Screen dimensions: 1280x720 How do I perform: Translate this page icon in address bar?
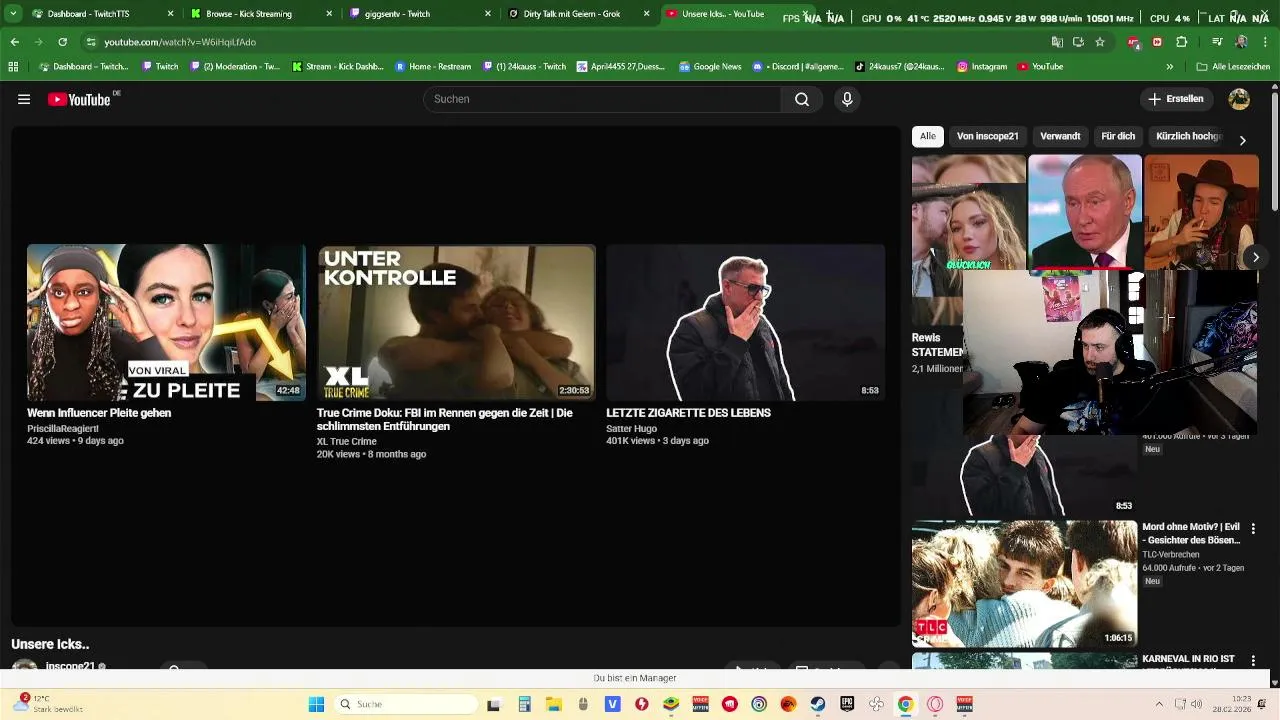(1057, 42)
